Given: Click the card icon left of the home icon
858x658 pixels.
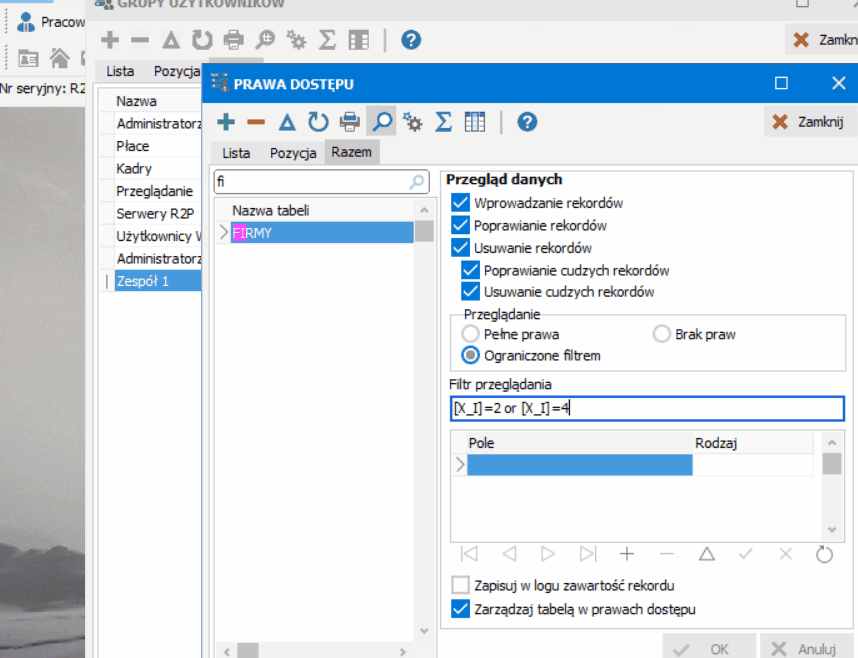Looking at the screenshot, I should click(28, 58).
